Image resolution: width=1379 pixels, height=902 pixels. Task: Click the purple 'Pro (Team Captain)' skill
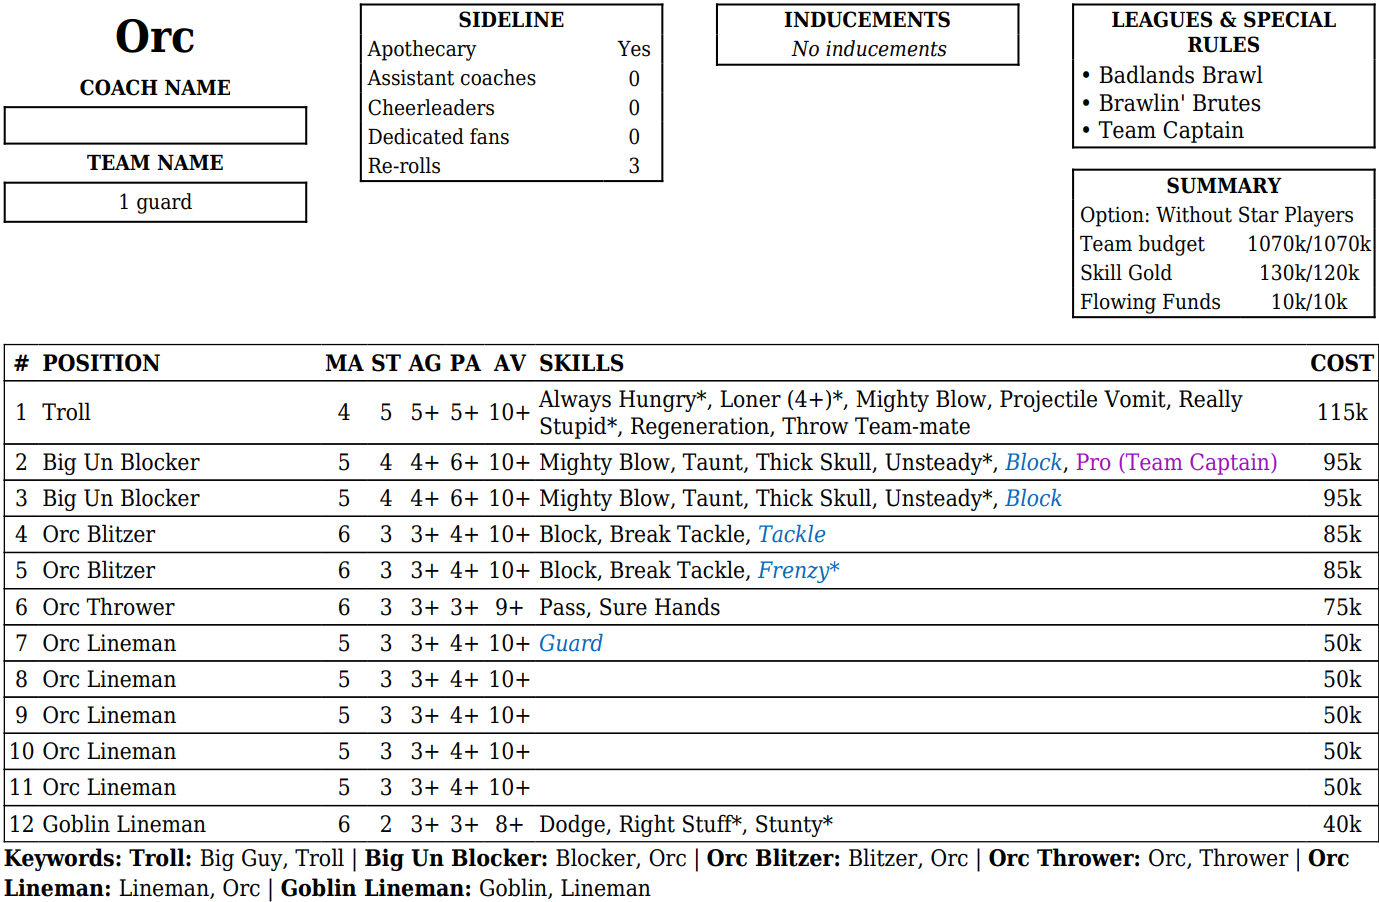(1177, 462)
